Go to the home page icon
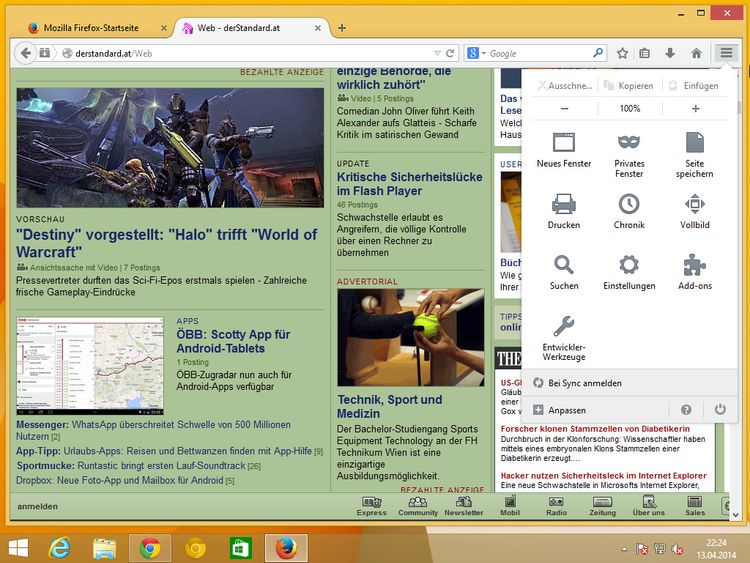Screen dimensions: 750x563 click(x=696, y=53)
